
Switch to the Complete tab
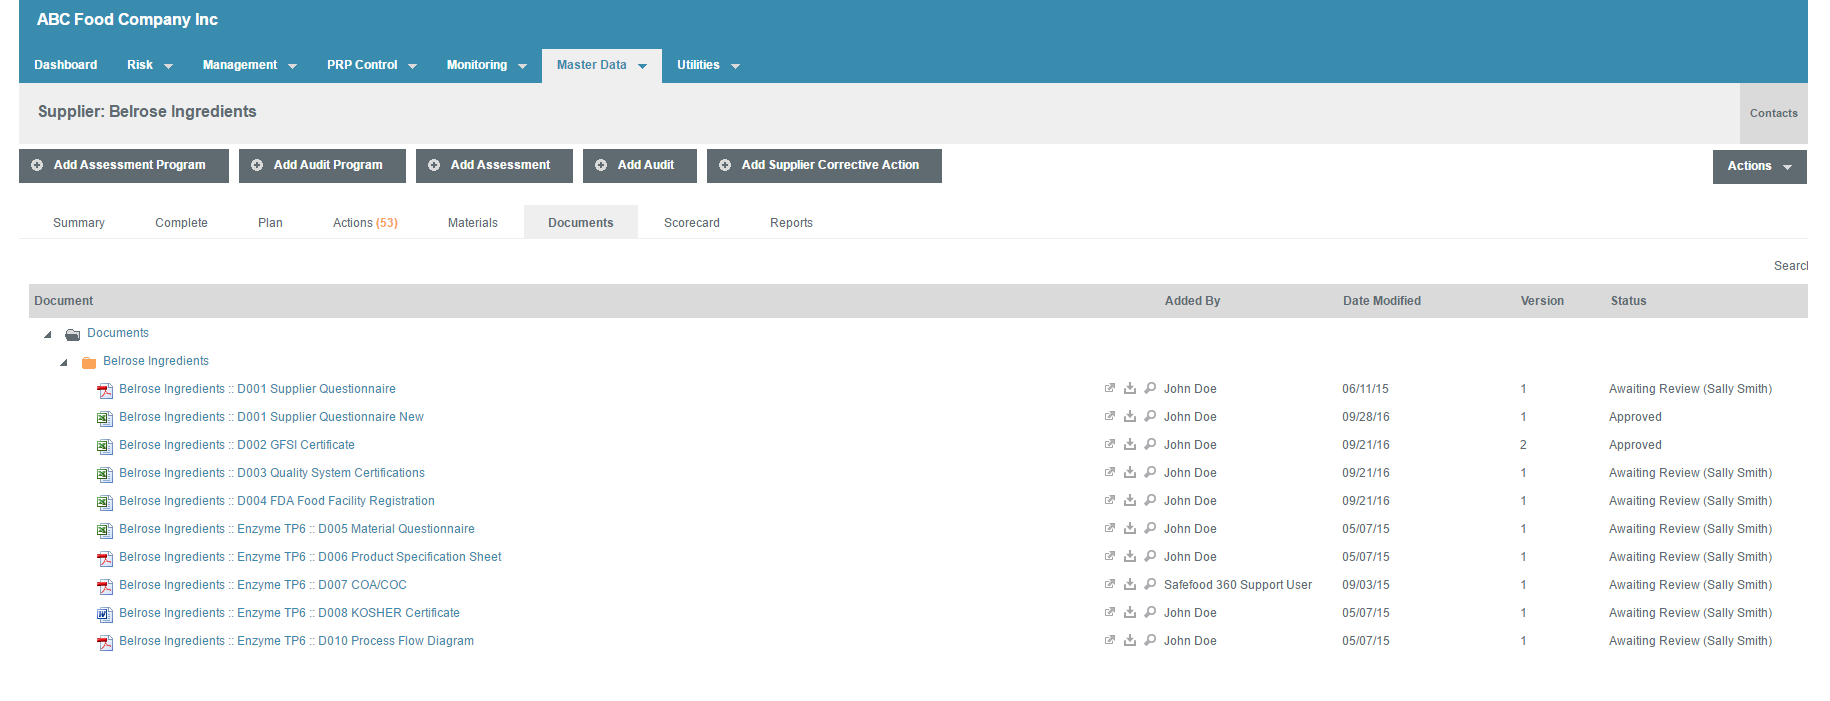tap(181, 222)
